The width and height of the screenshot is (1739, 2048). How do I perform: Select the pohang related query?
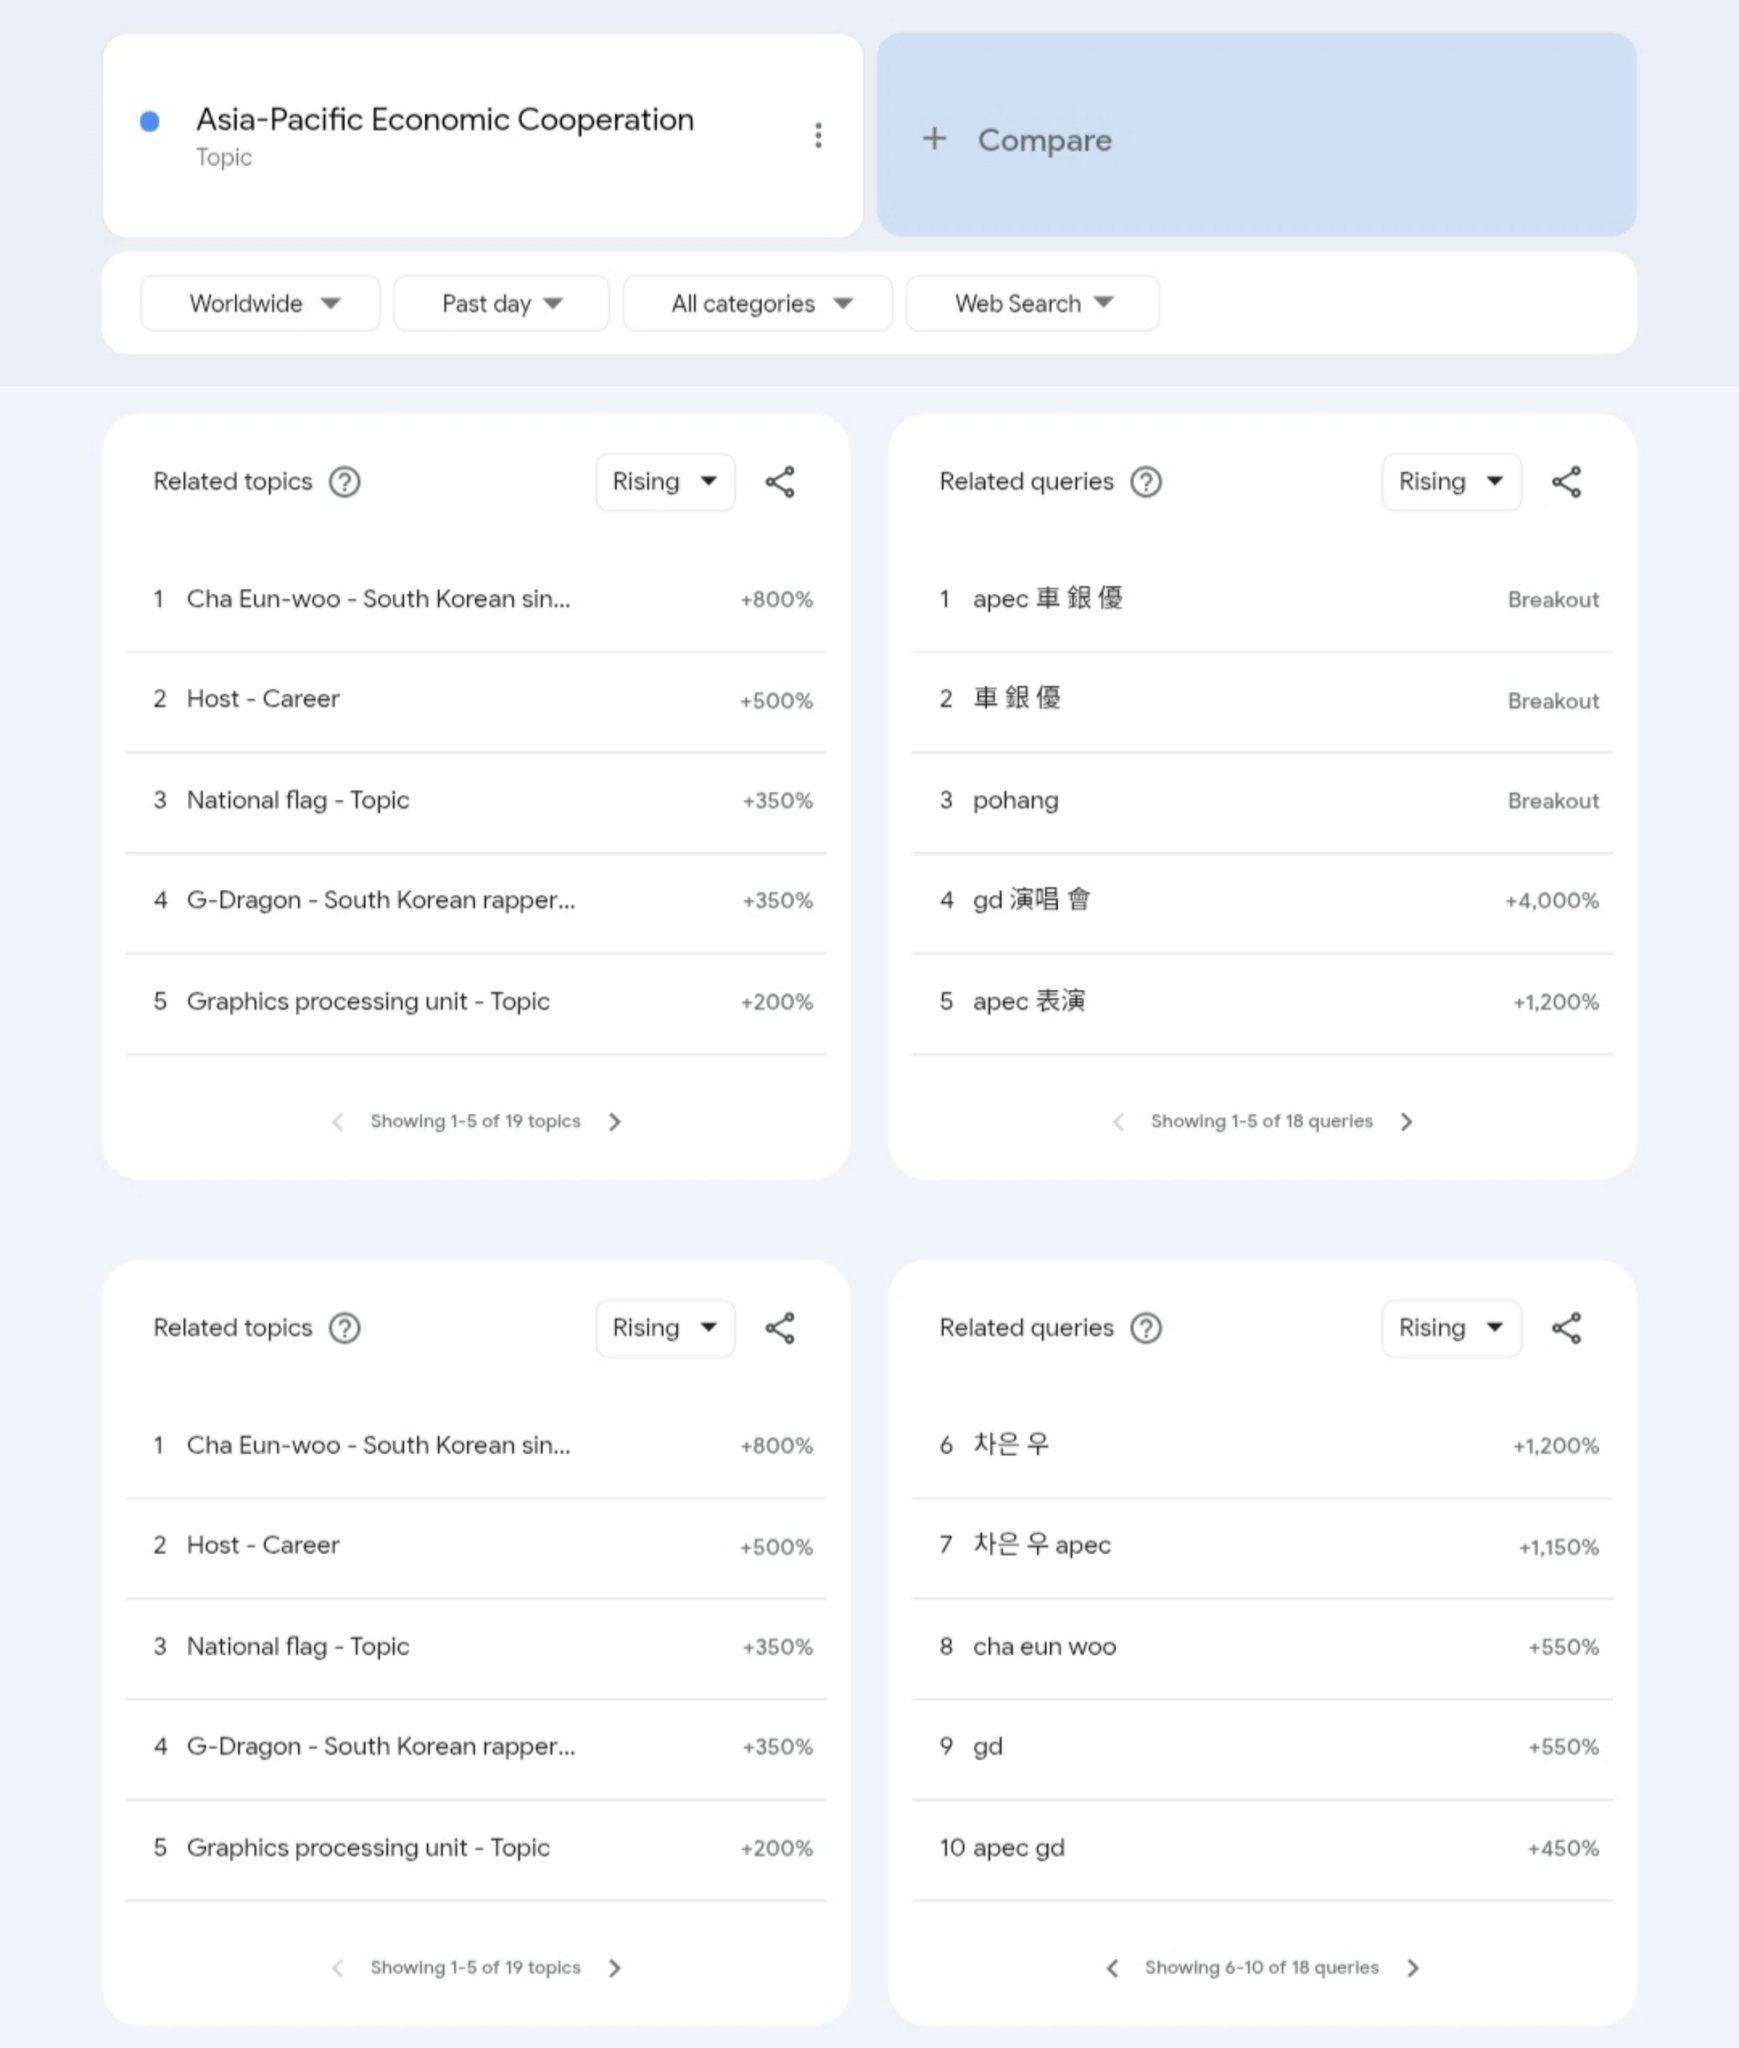click(1015, 801)
